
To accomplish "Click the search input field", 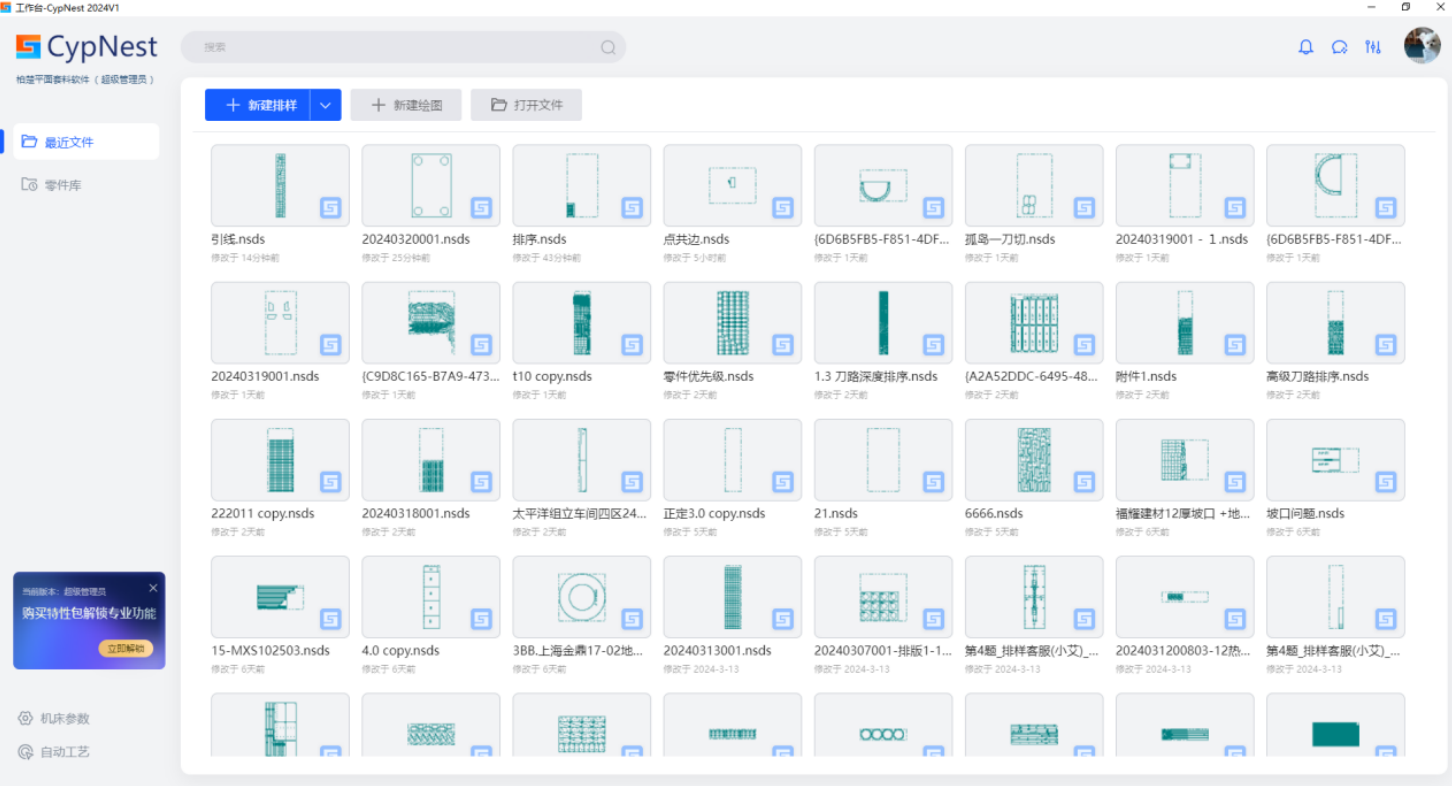I will click(403, 47).
